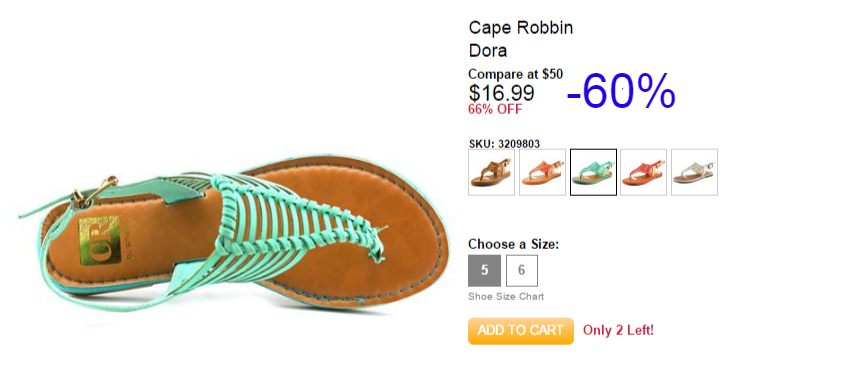The width and height of the screenshot is (850, 372).
Task: Click the Cape Robbin brand name
Action: pyautogui.click(x=520, y=28)
